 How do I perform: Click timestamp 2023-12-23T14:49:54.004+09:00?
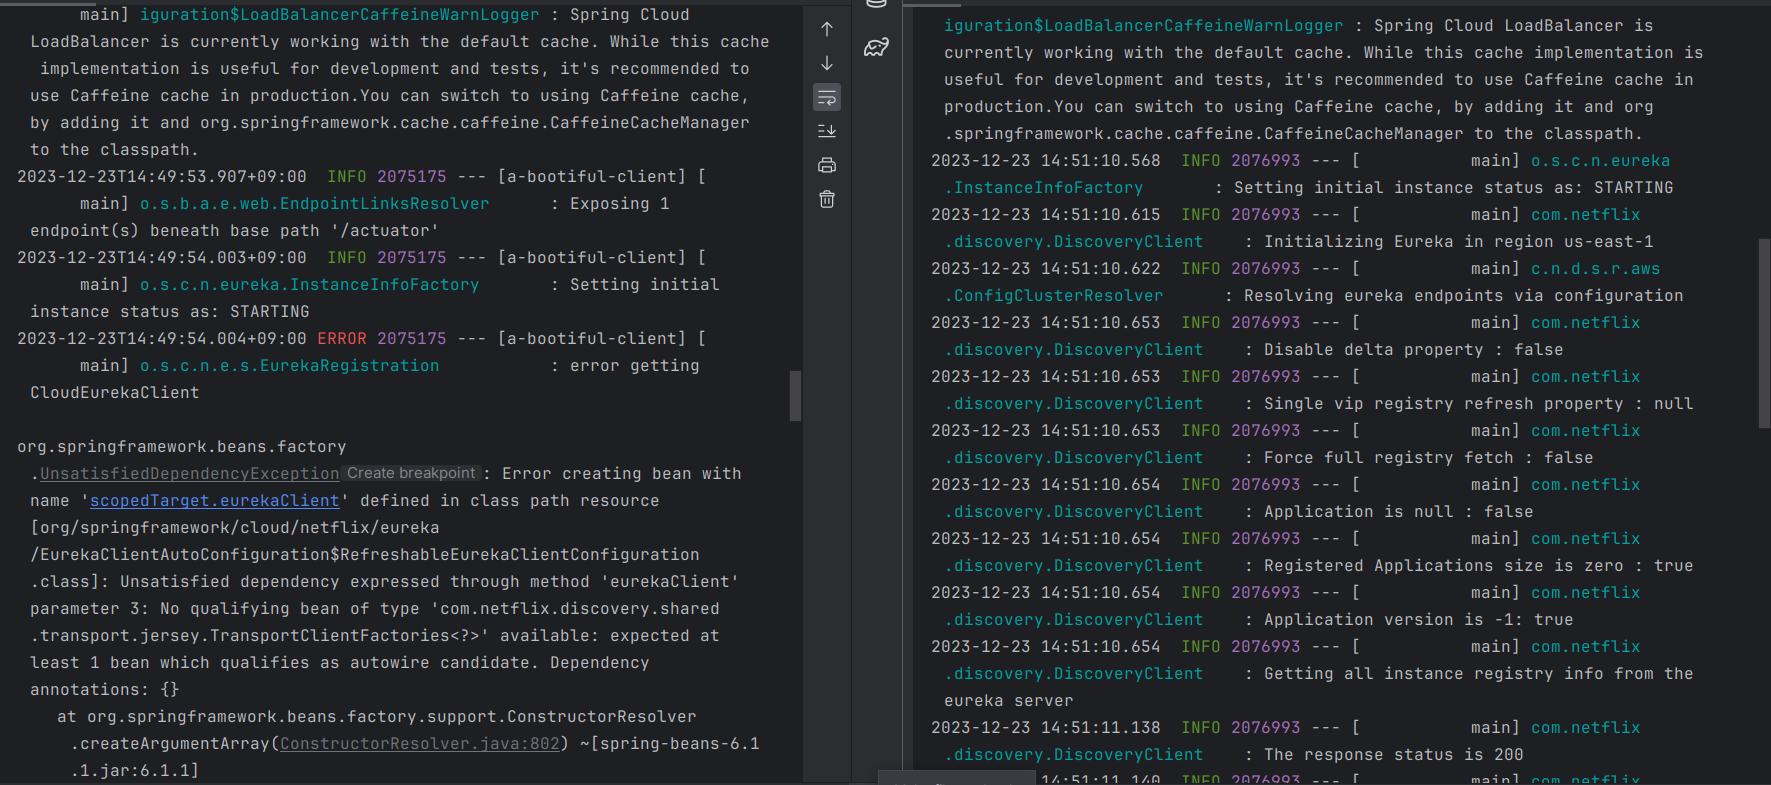click(x=162, y=339)
